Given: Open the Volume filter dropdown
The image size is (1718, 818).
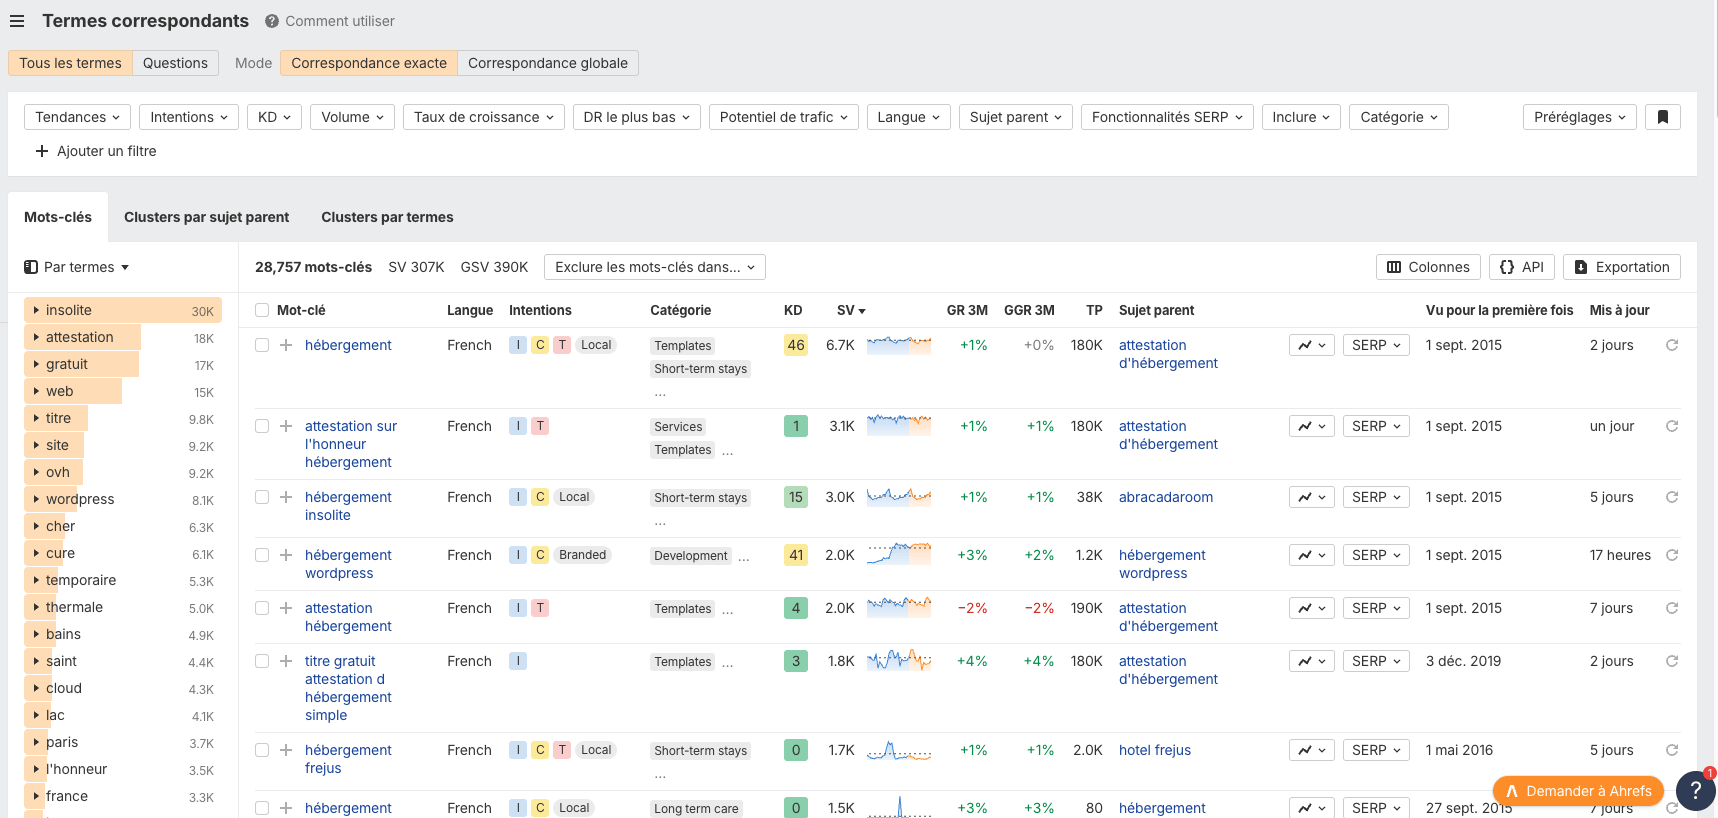Looking at the screenshot, I should (x=352, y=117).
